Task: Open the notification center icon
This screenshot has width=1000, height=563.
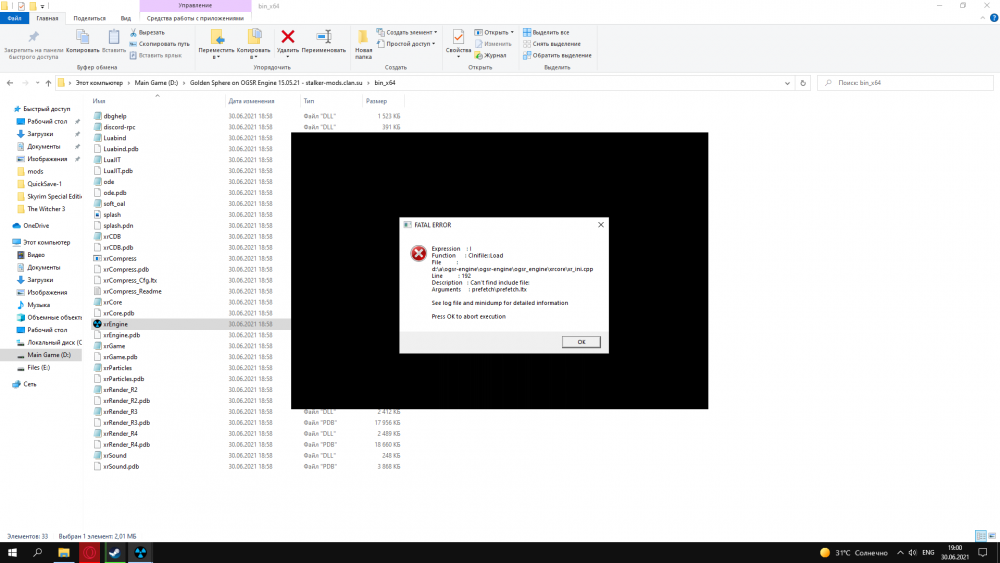Action: click(983, 553)
